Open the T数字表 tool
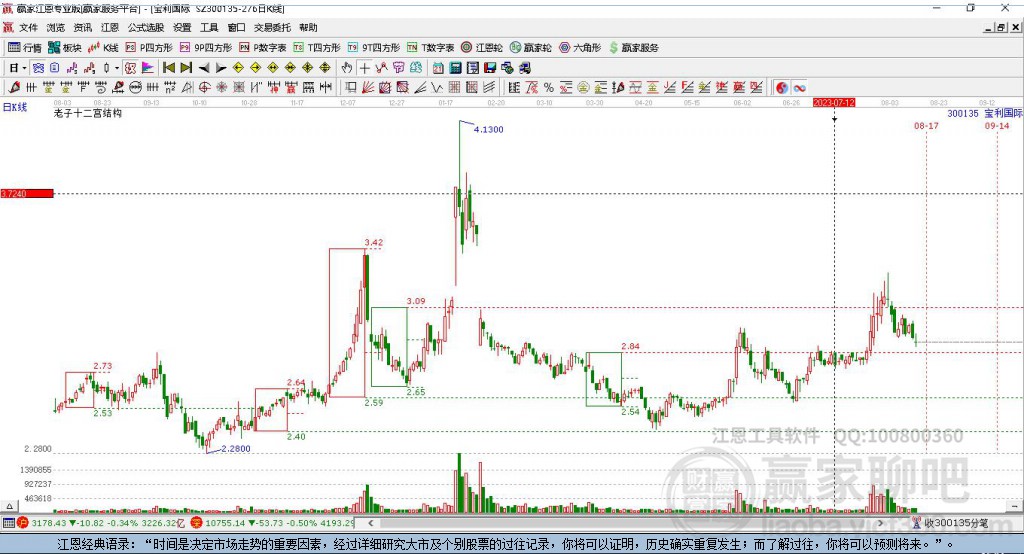This screenshot has width=1024, height=554. coord(430,48)
